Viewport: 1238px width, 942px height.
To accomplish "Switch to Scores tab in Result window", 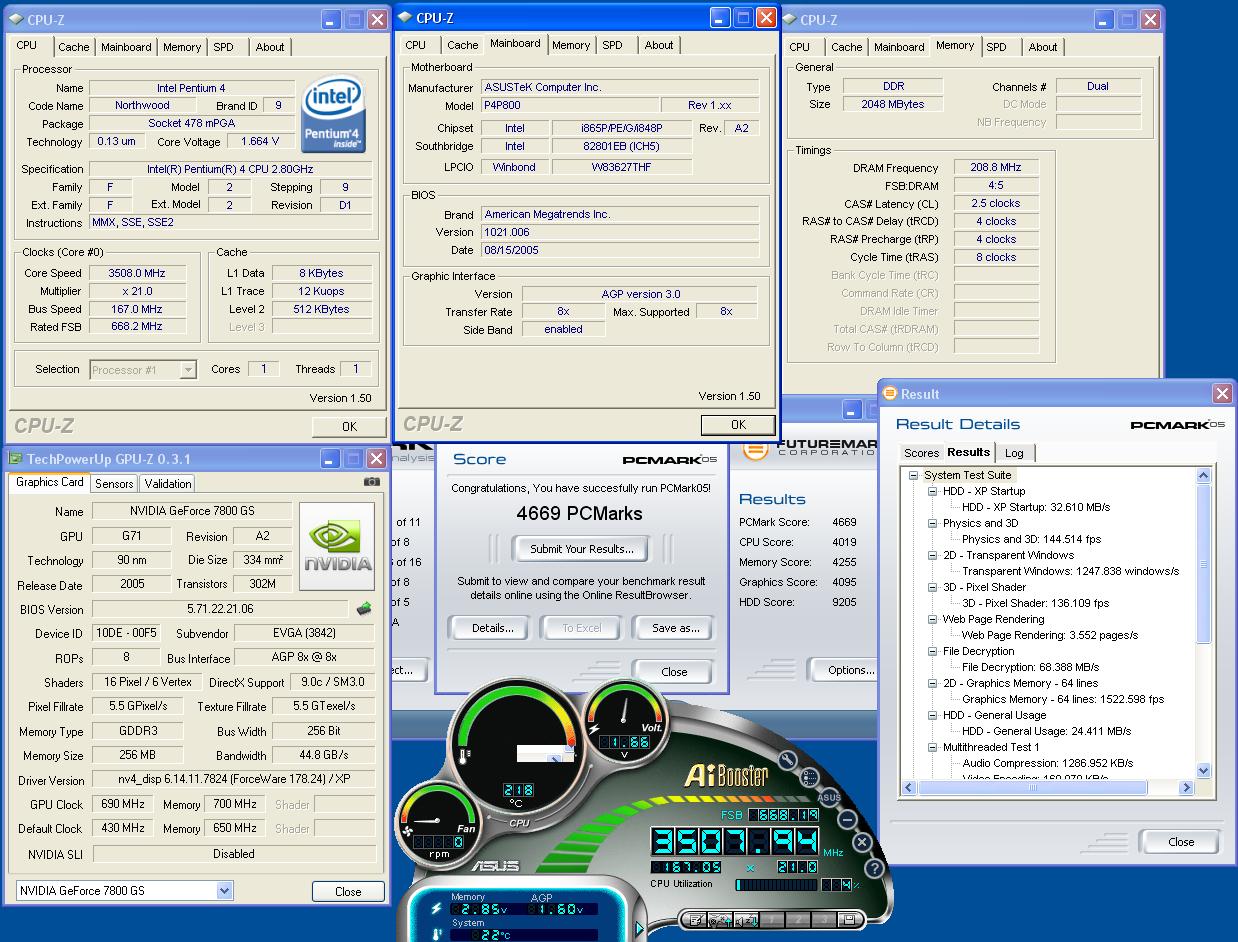I will click(x=921, y=453).
